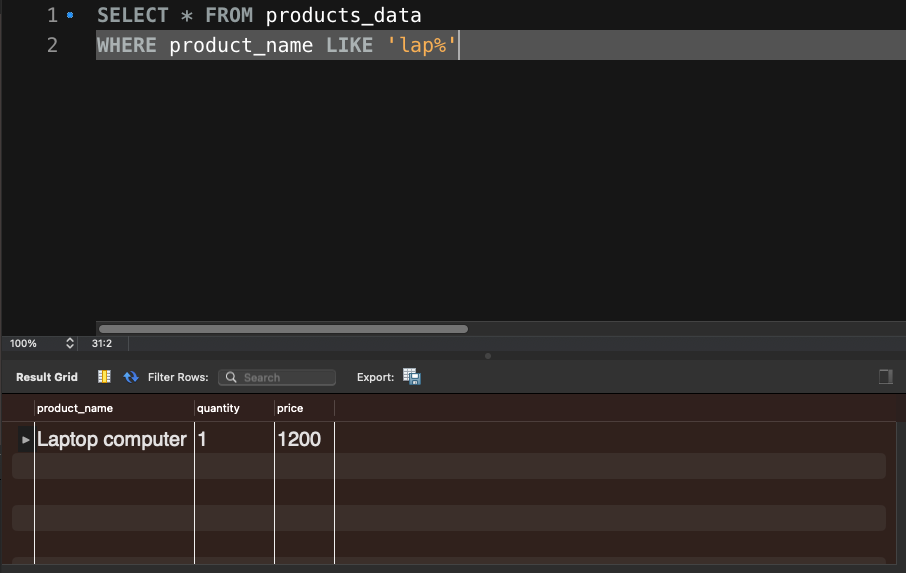Select the row arrow indicator beside Laptop computer
Image resolution: width=906 pixels, height=573 pixels.
(25, 440)
